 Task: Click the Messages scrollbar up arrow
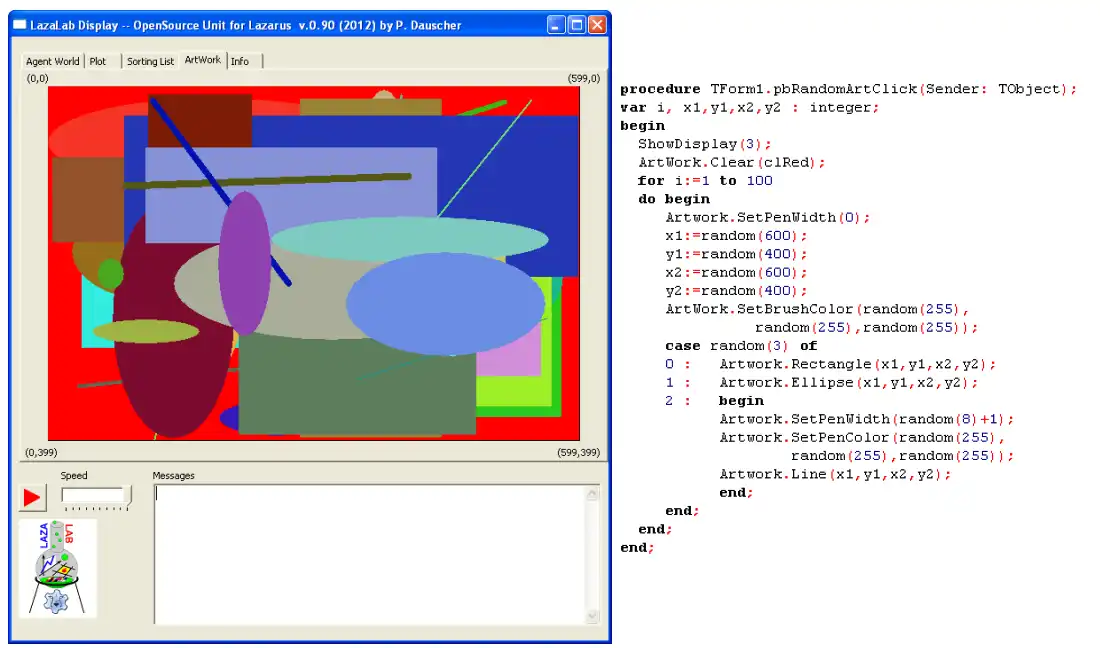point(592,494)
